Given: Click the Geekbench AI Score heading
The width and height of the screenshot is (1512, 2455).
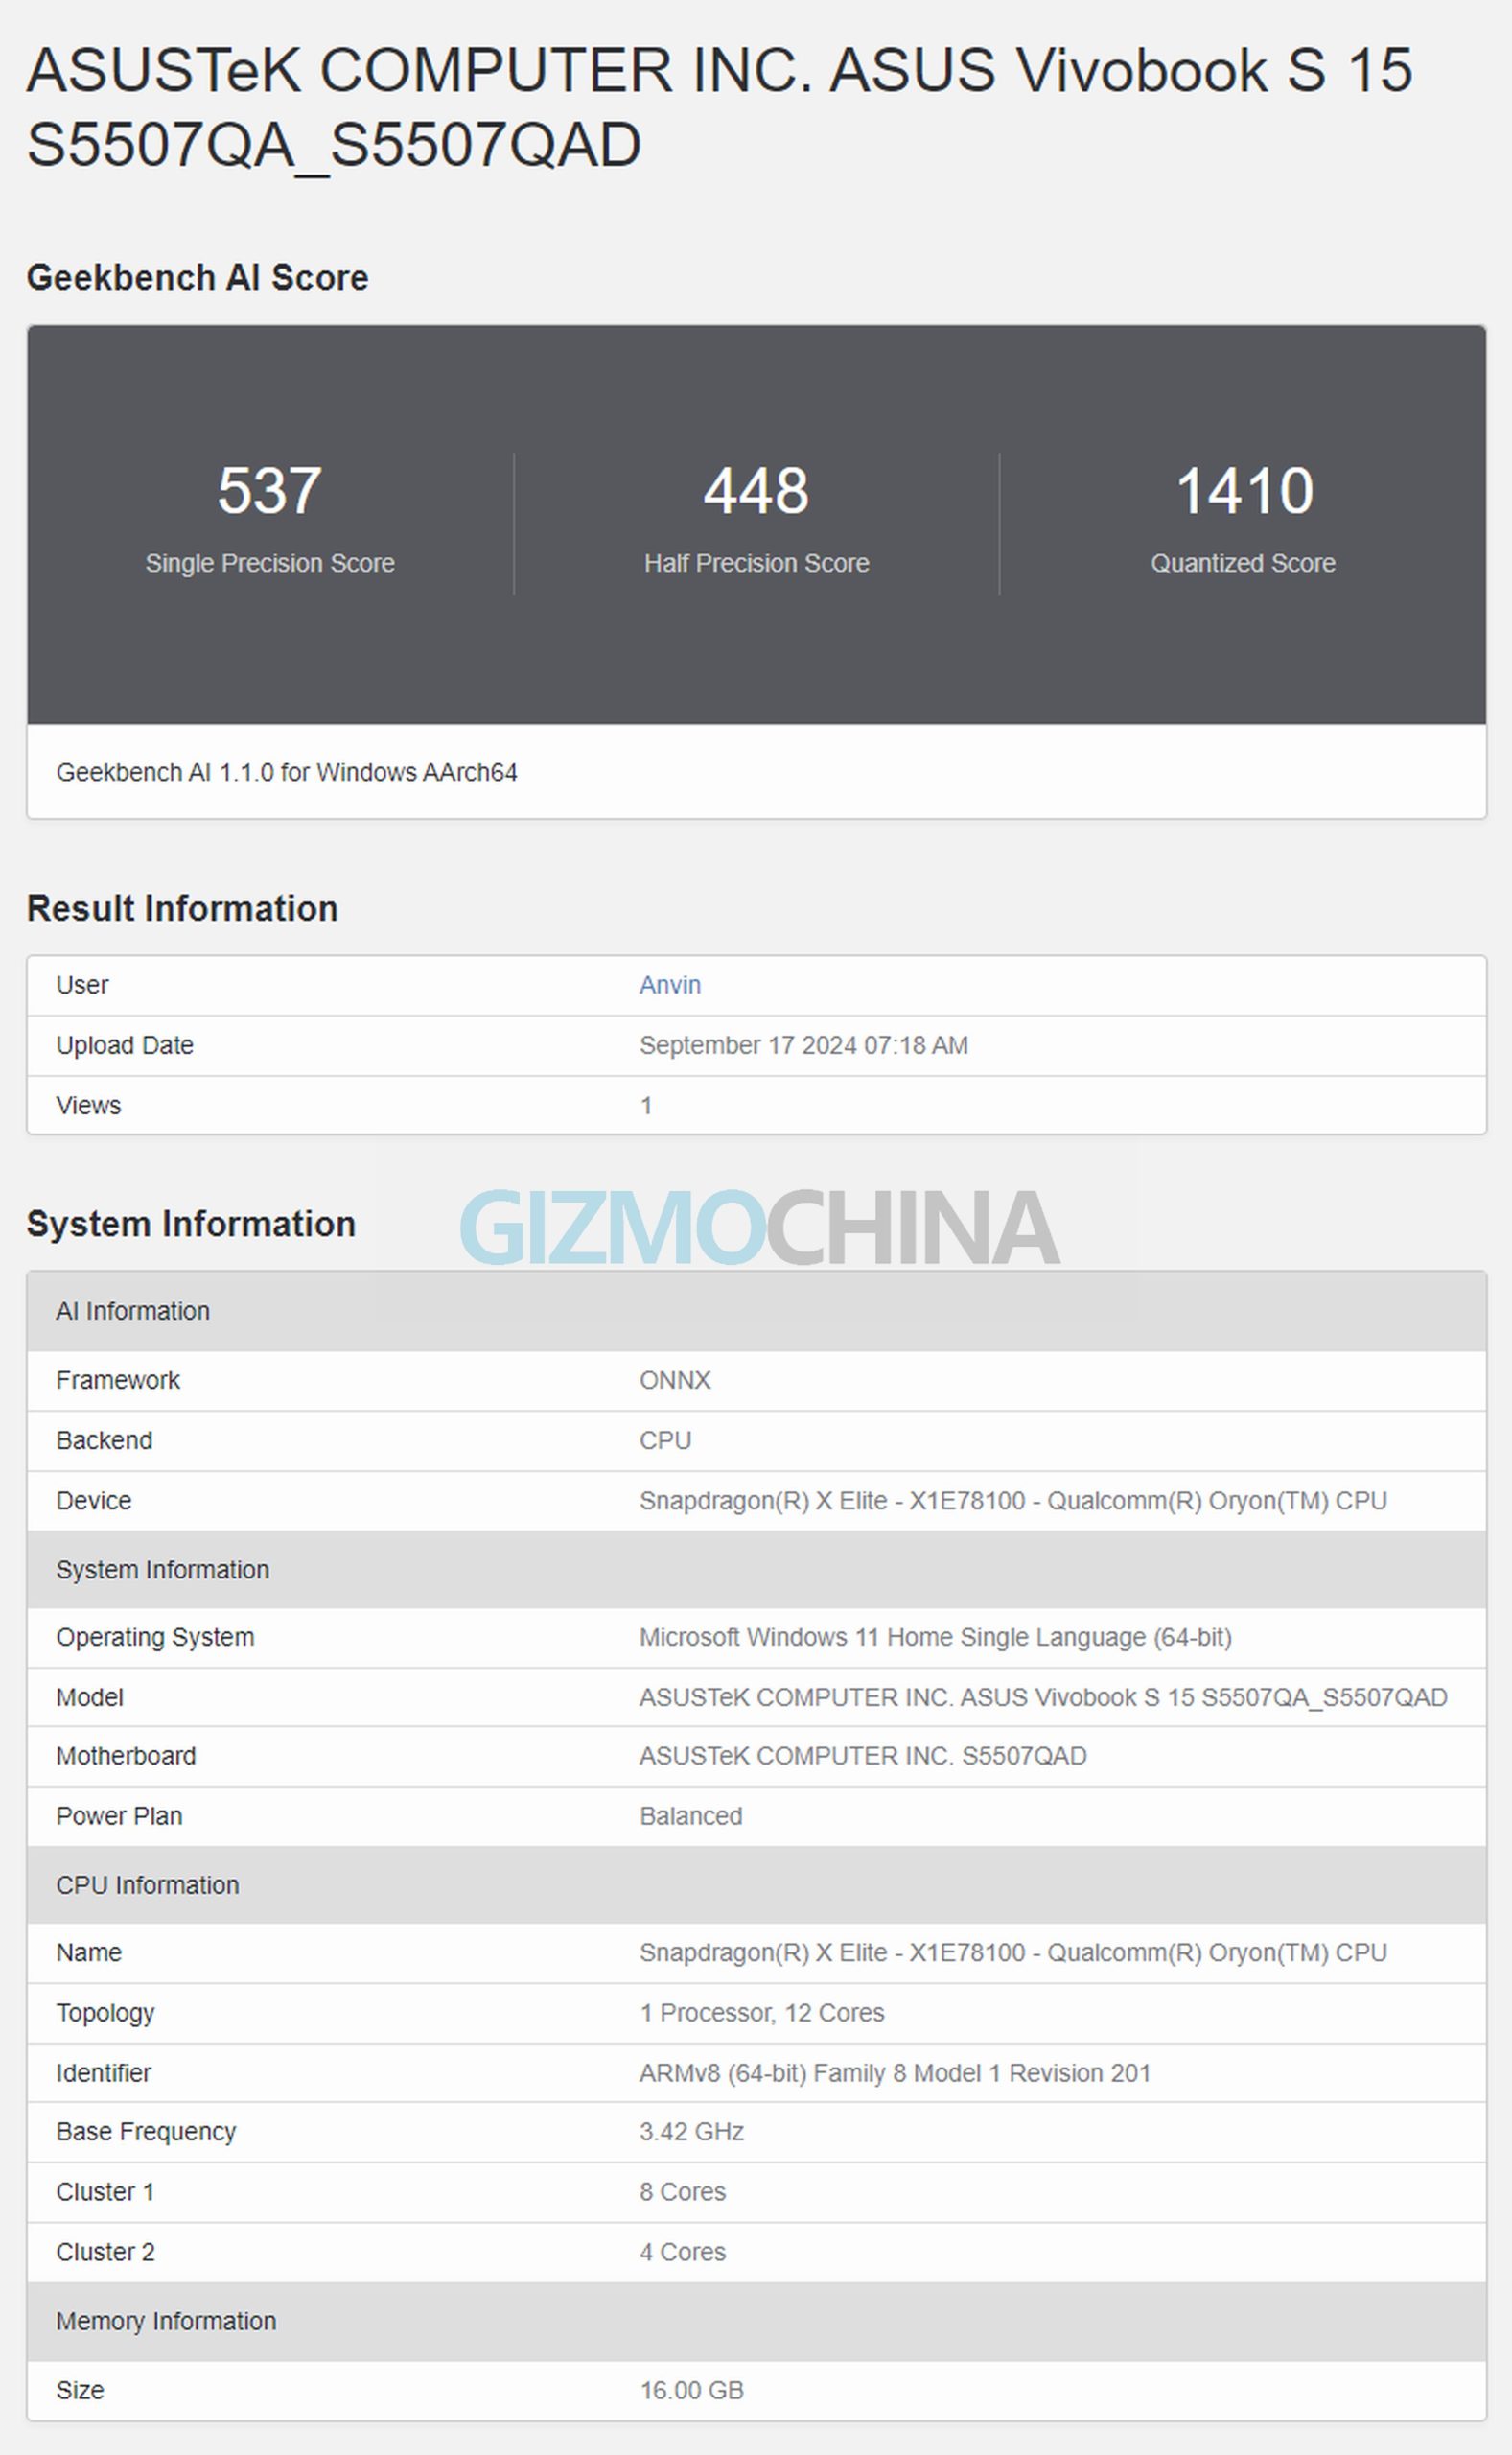Looking at the screenshot, I should click(x=197, y=277).
